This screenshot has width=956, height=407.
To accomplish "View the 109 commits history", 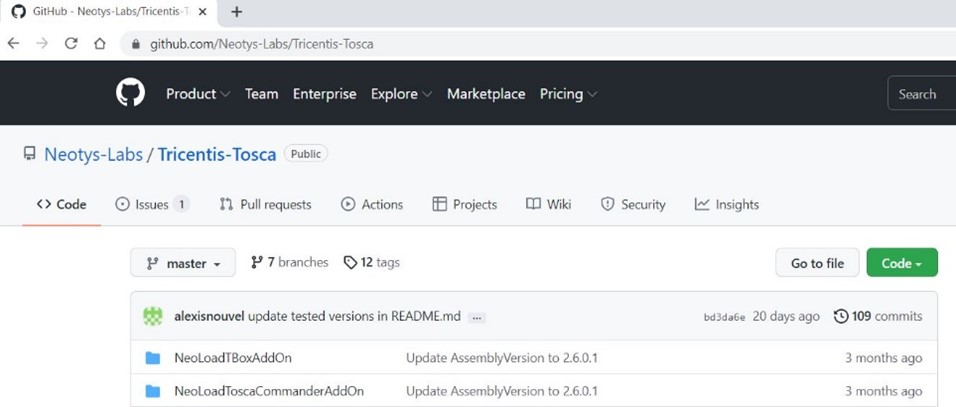I will click(878, 317).
